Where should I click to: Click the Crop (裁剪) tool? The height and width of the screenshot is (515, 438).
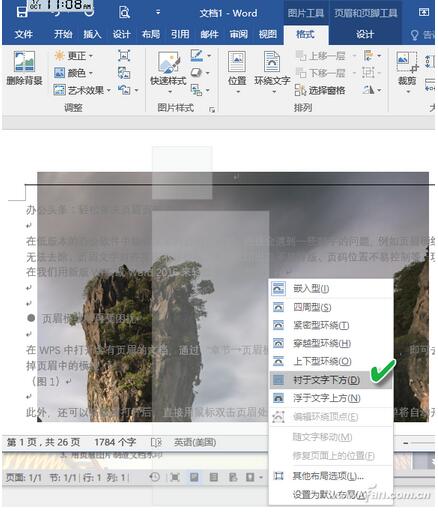point(407,72)
